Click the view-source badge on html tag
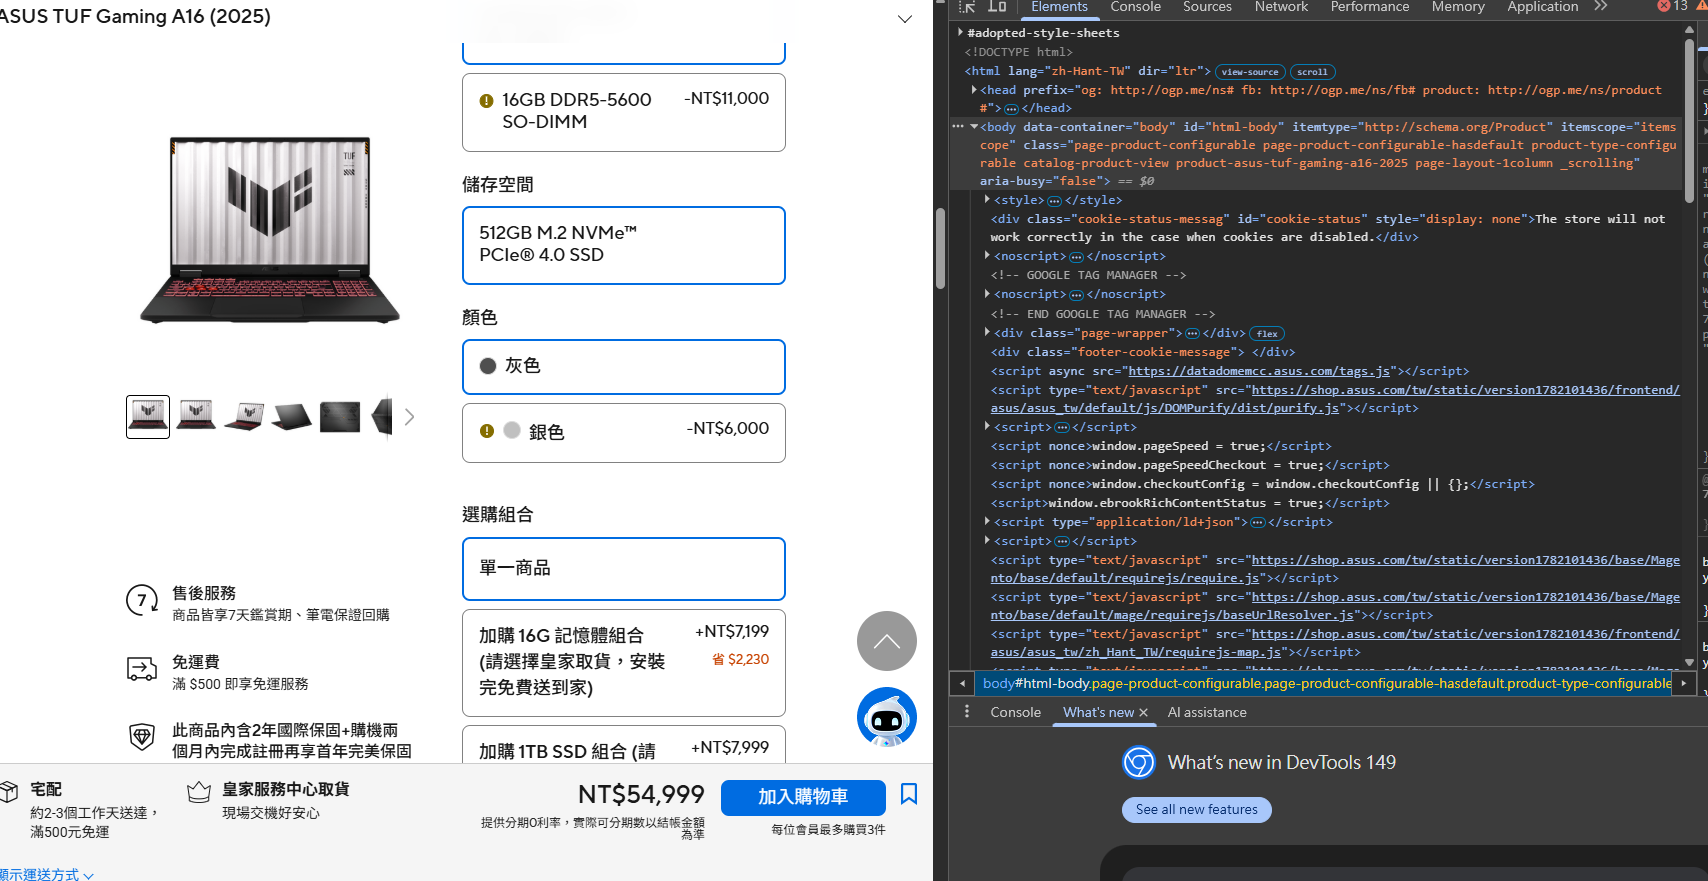Image resolution: width=1708 pixels, height=881 pixels. point(1249,72)
